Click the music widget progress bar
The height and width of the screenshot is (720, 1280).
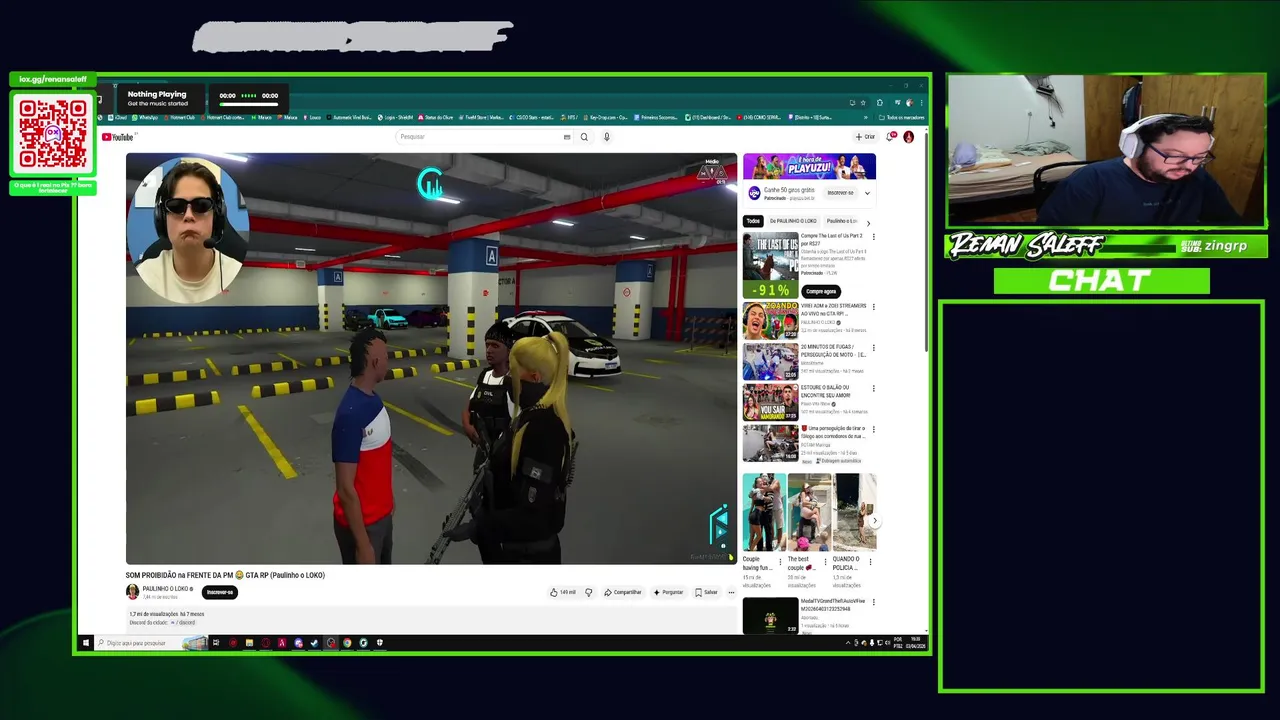point(249,104)
